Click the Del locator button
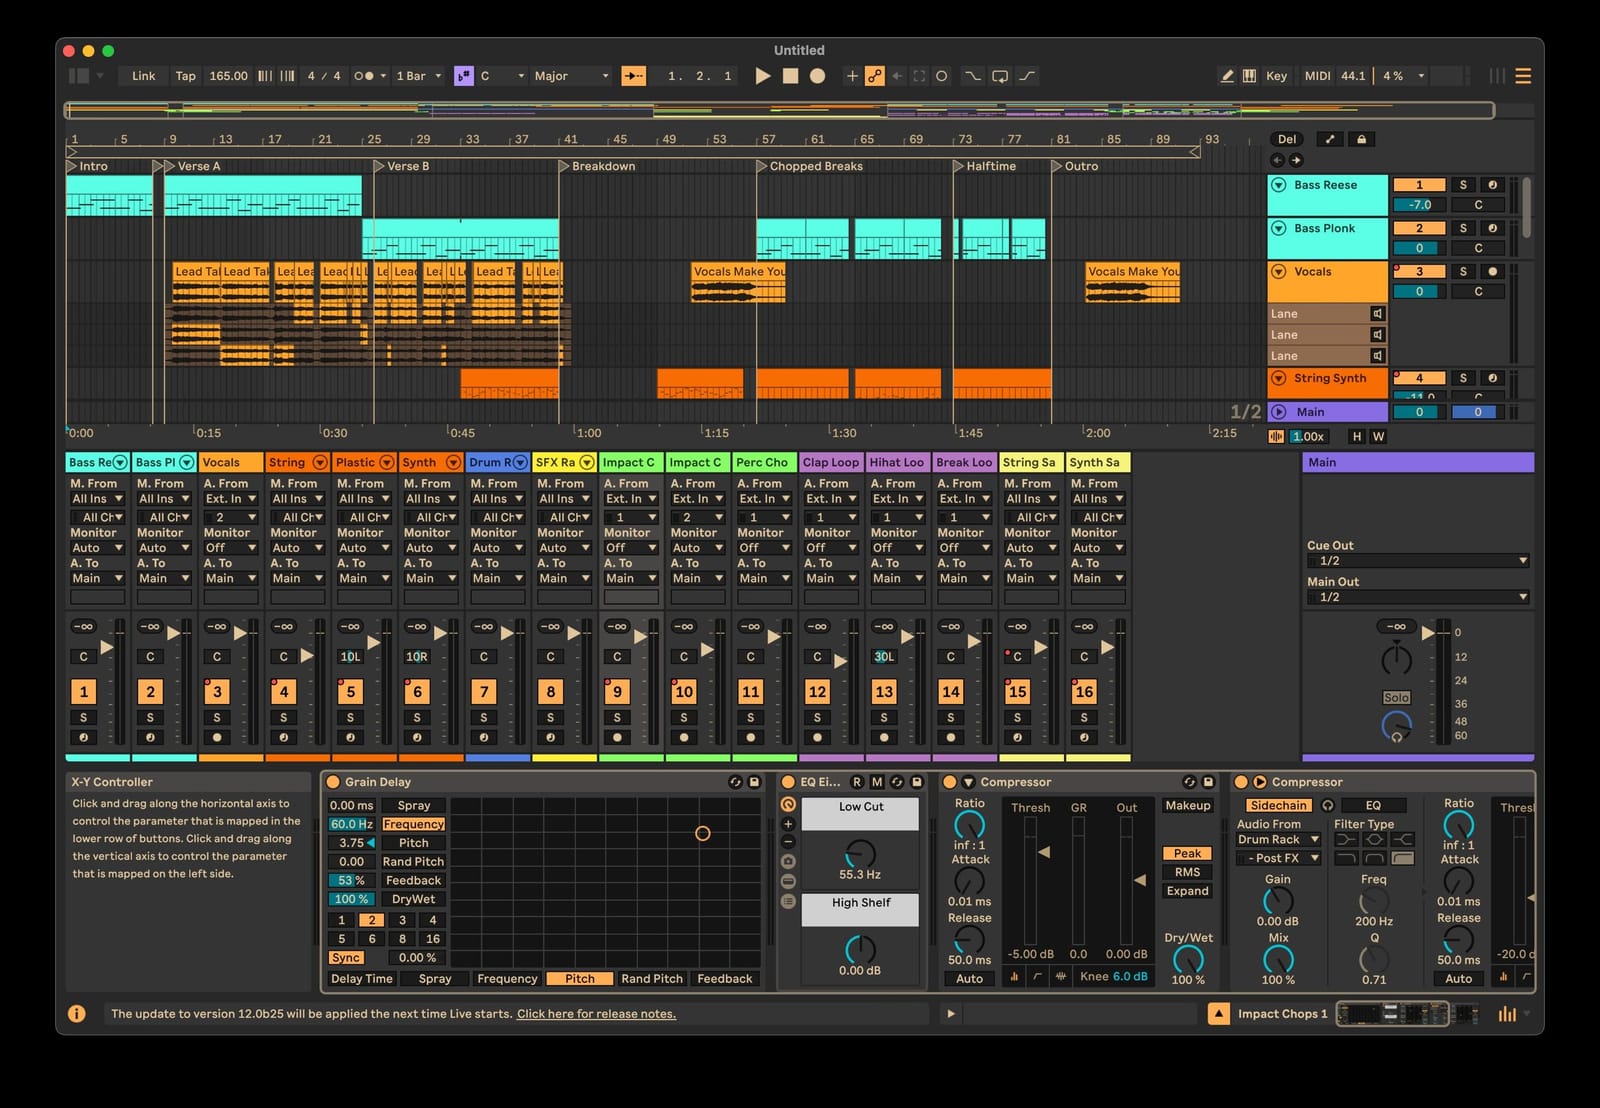 pos(1286,138)
